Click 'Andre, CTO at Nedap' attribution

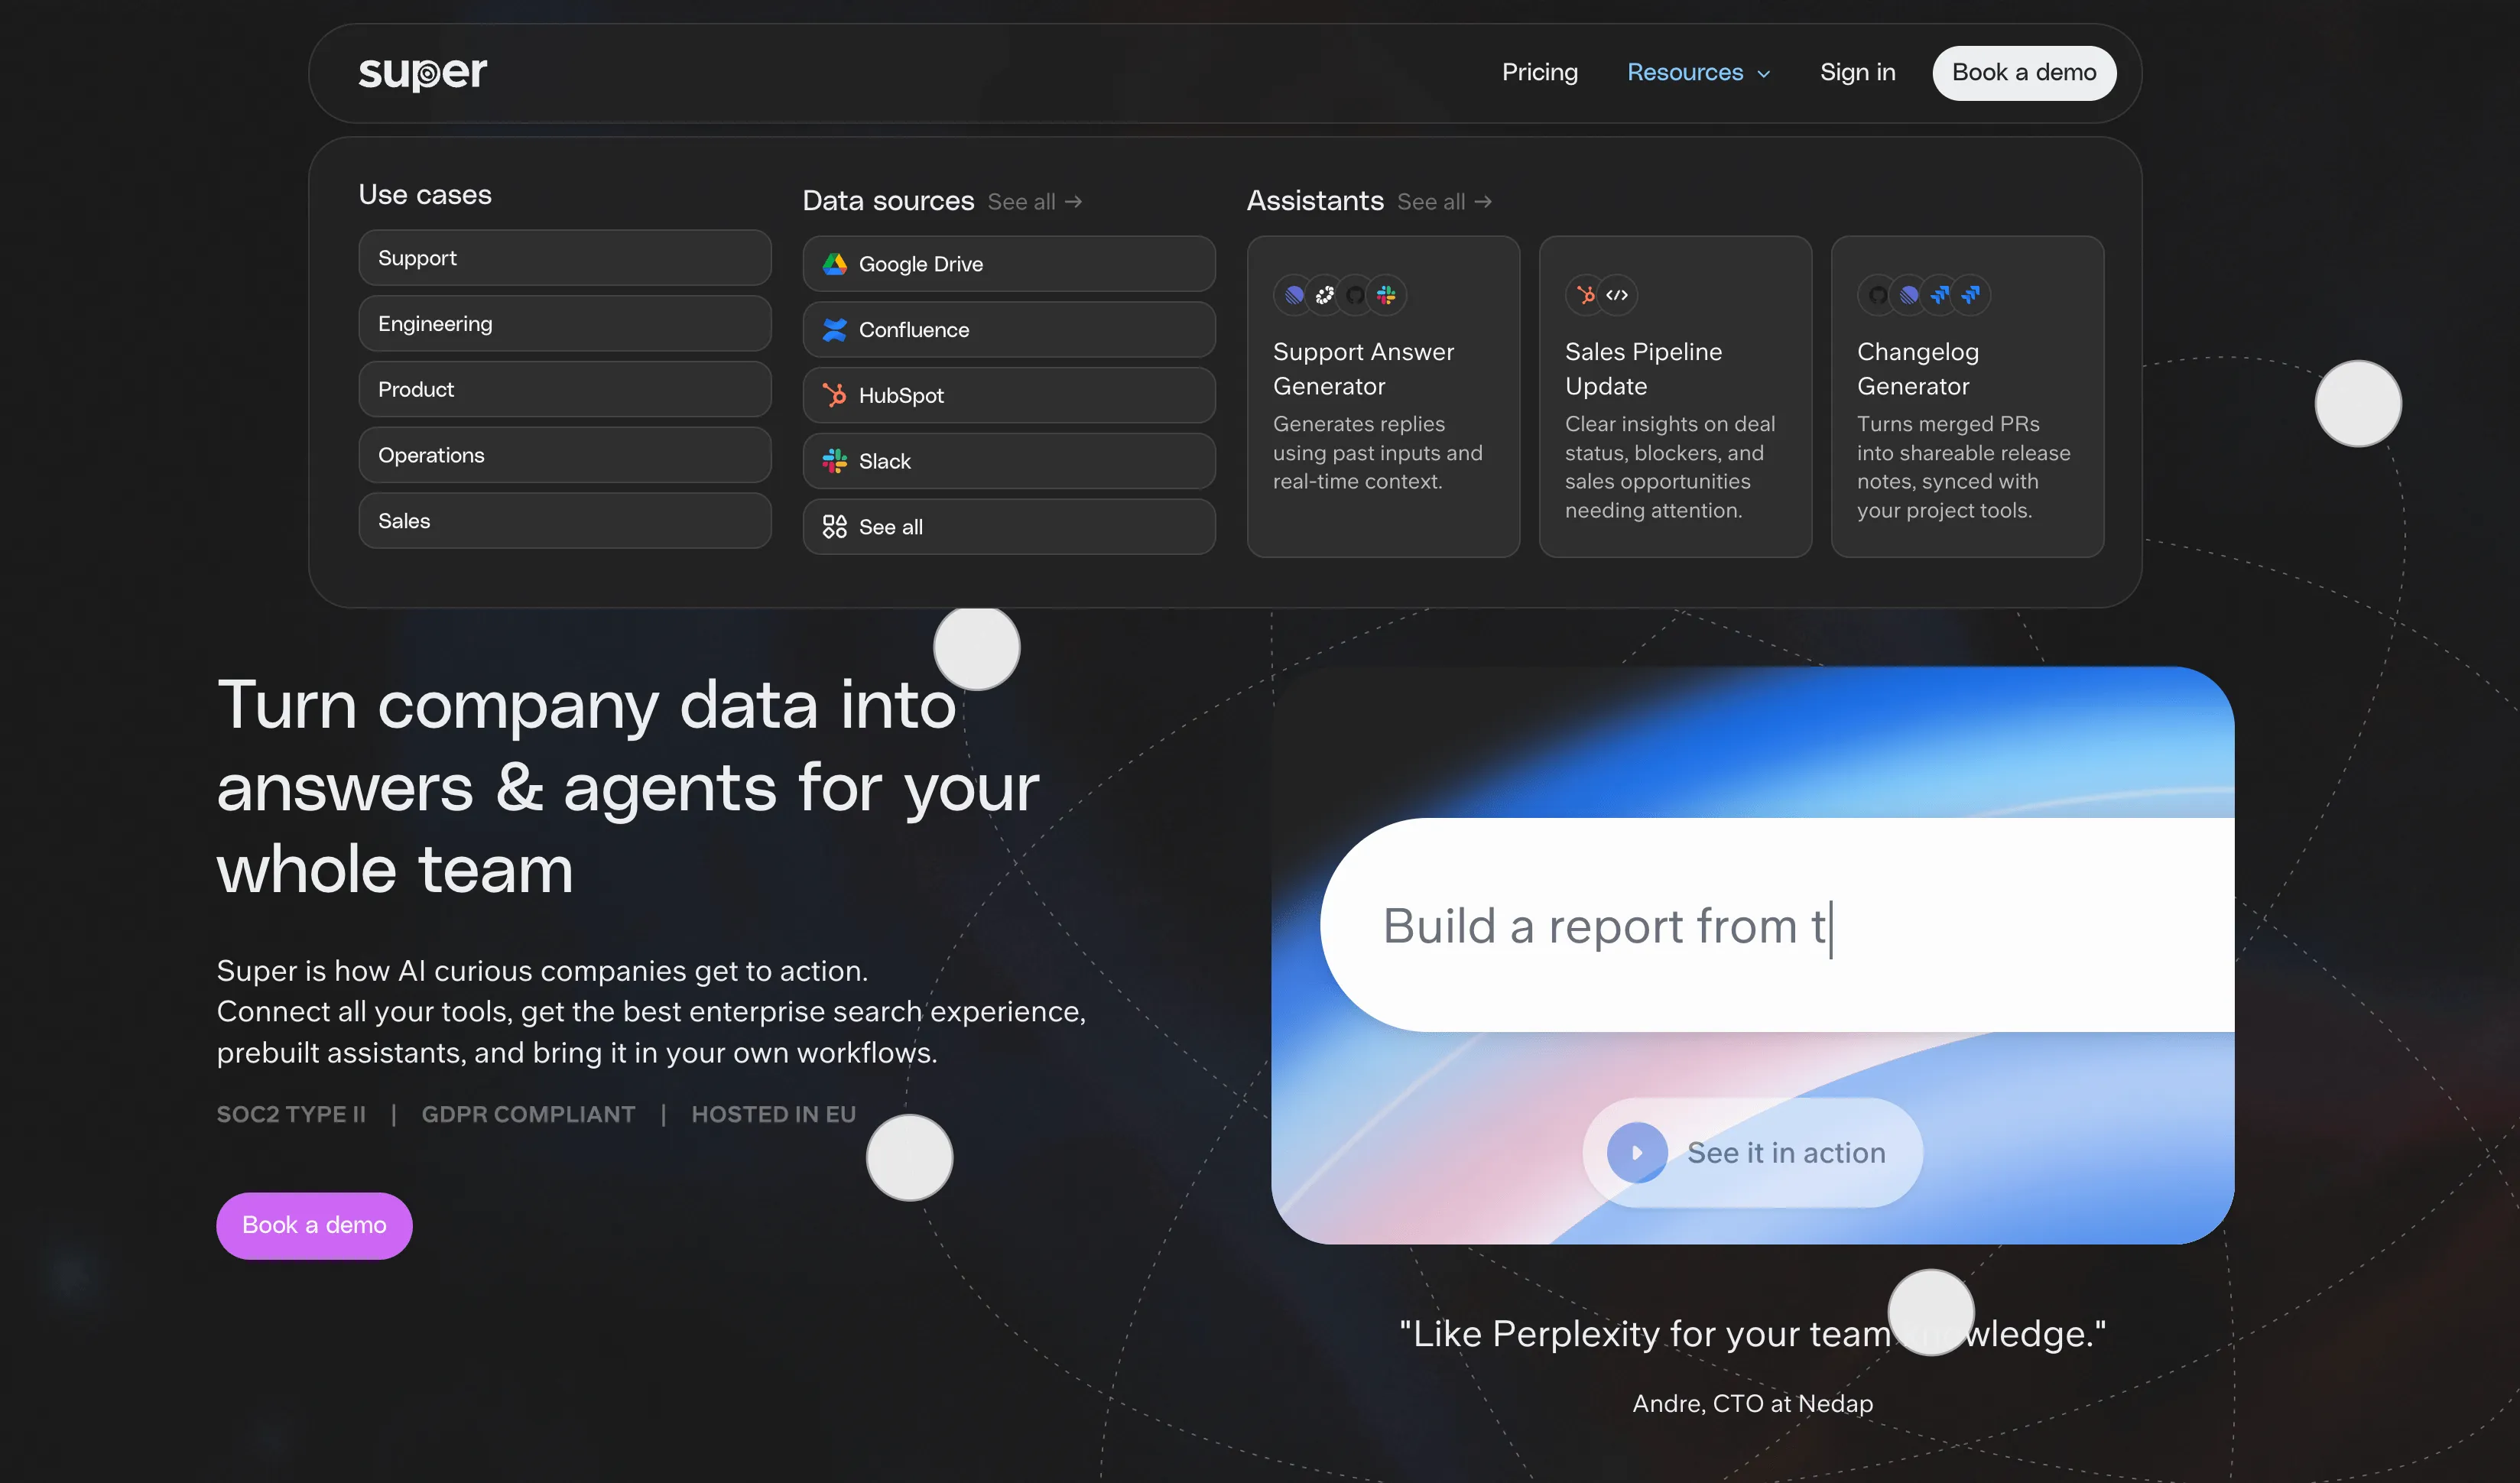1753,1403
